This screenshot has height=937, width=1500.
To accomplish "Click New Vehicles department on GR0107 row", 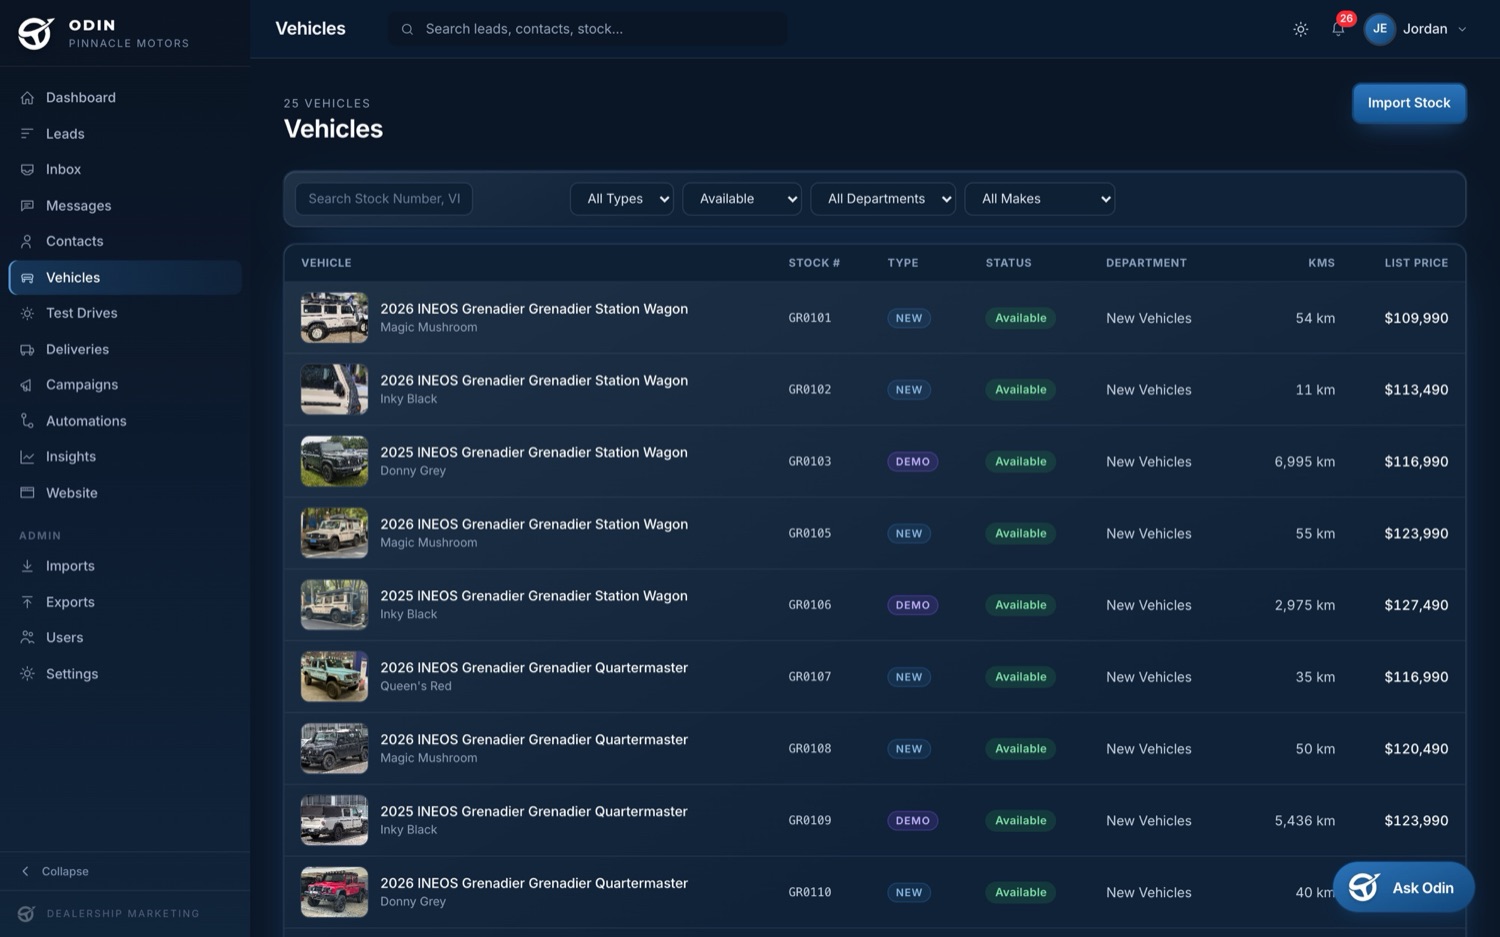I will (x=1149, y=677).
